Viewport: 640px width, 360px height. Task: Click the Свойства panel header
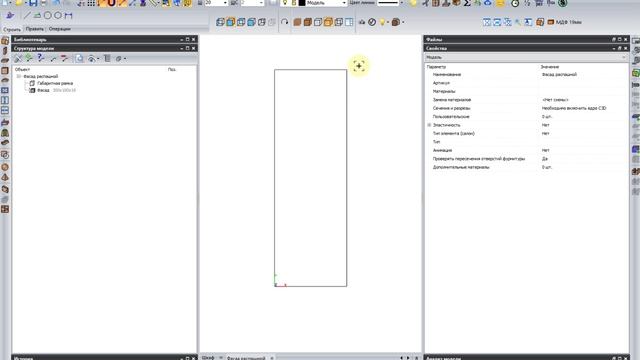[527, 48]
